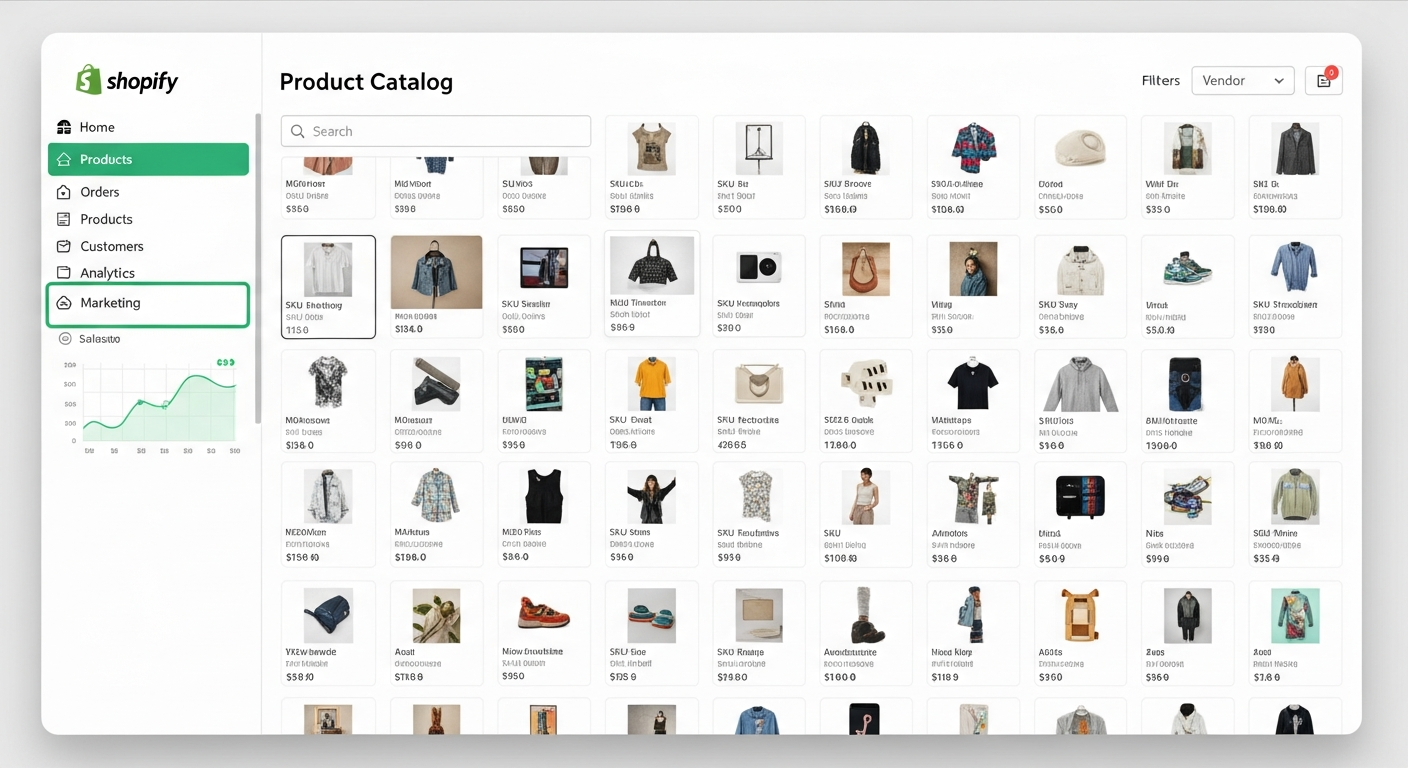Click the Filters label
The height and width of the screenshot is (768, 1408).
[x=1160, y=80]
